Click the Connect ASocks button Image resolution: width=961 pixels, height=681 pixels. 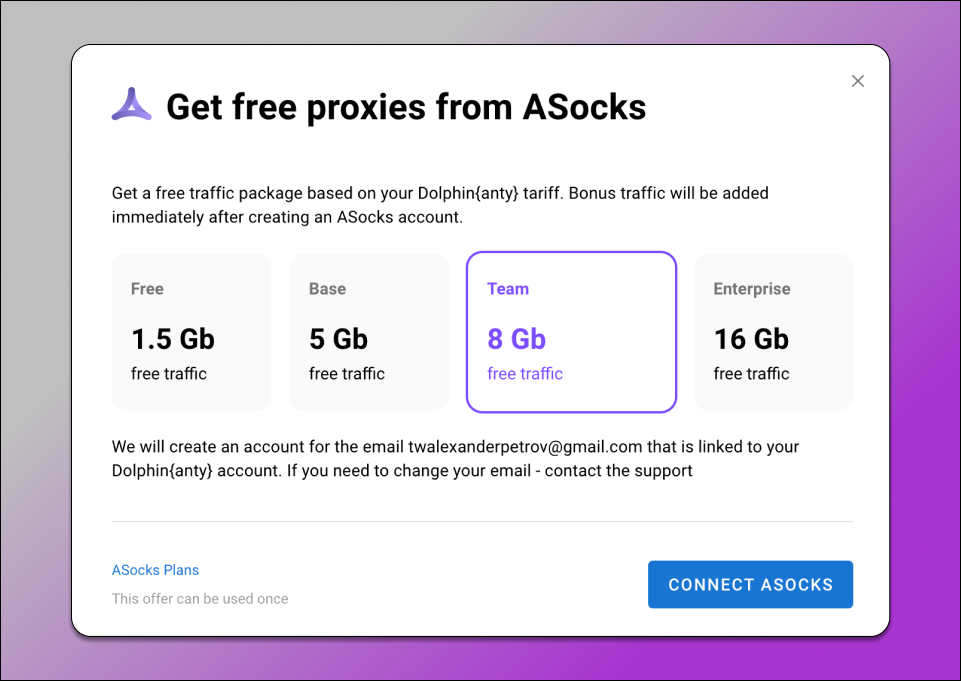pyautogui.click(x=750, y=584)
